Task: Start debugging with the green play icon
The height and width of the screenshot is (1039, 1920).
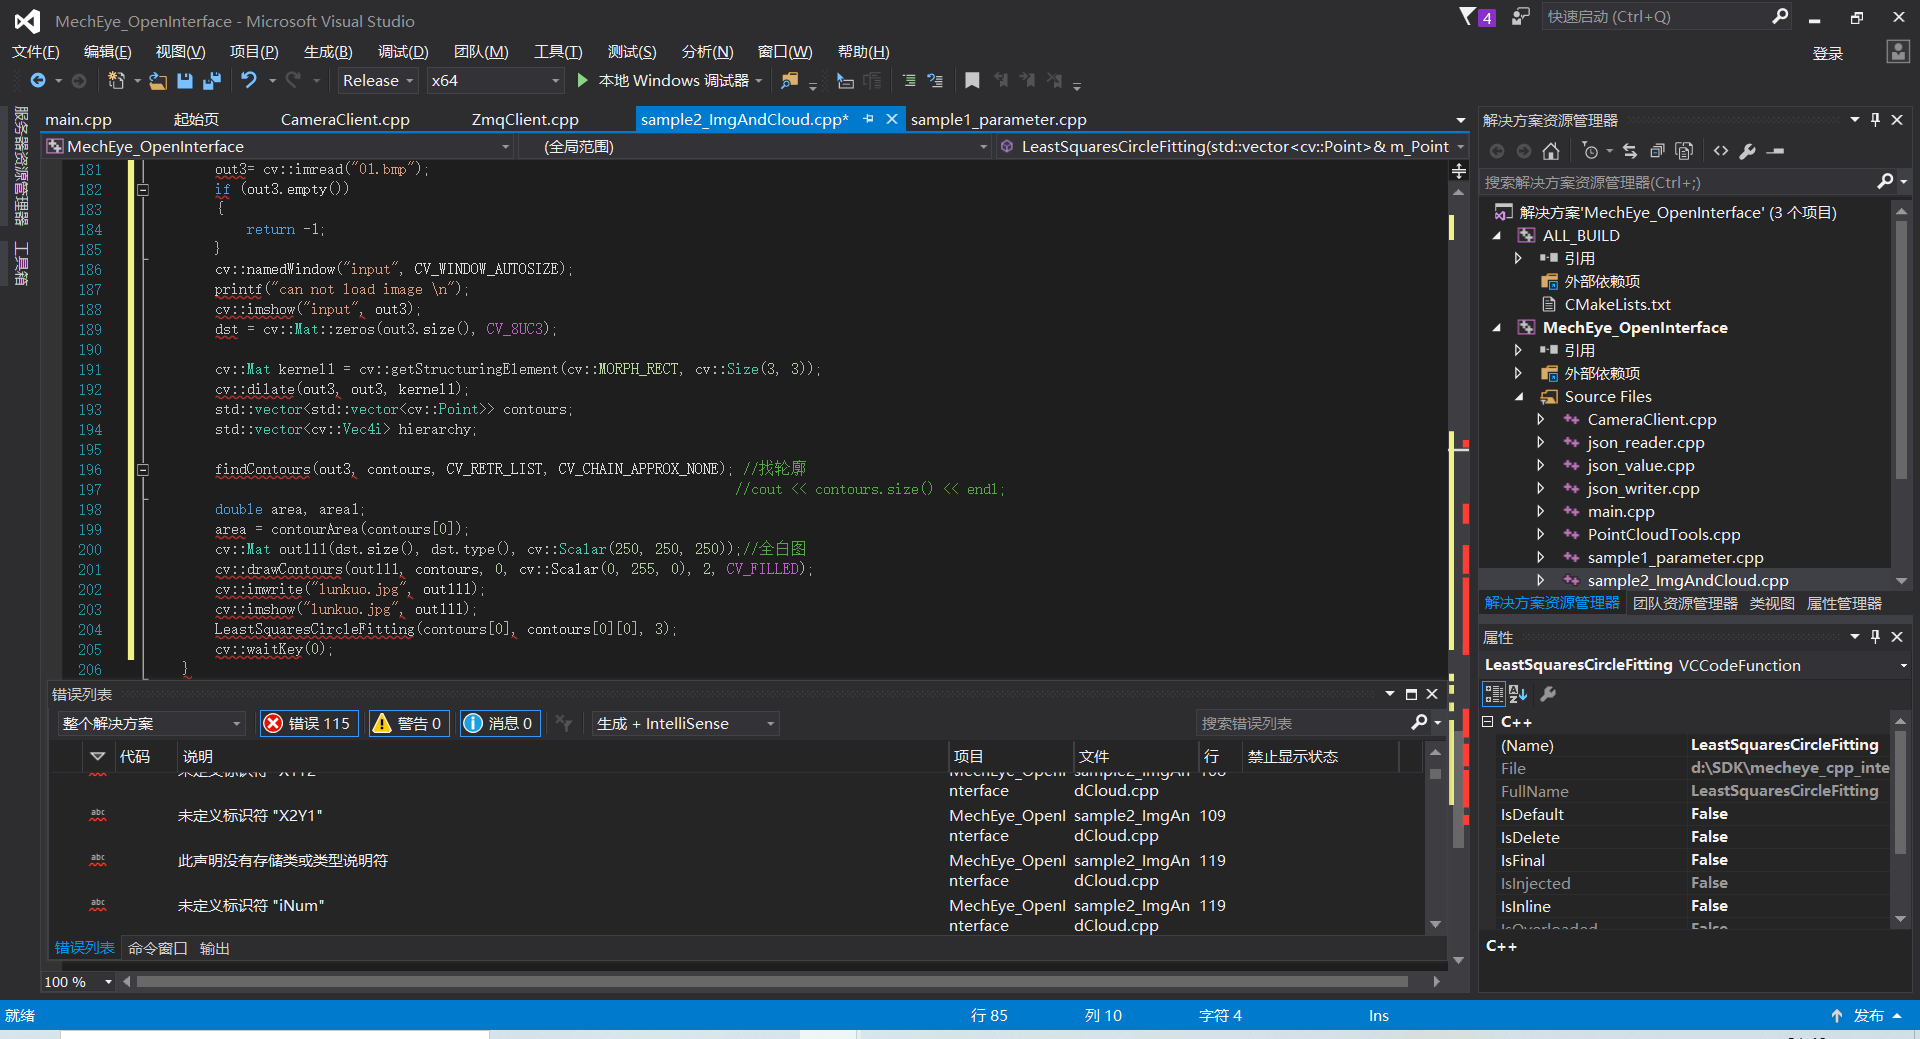Action: [583, 80]
